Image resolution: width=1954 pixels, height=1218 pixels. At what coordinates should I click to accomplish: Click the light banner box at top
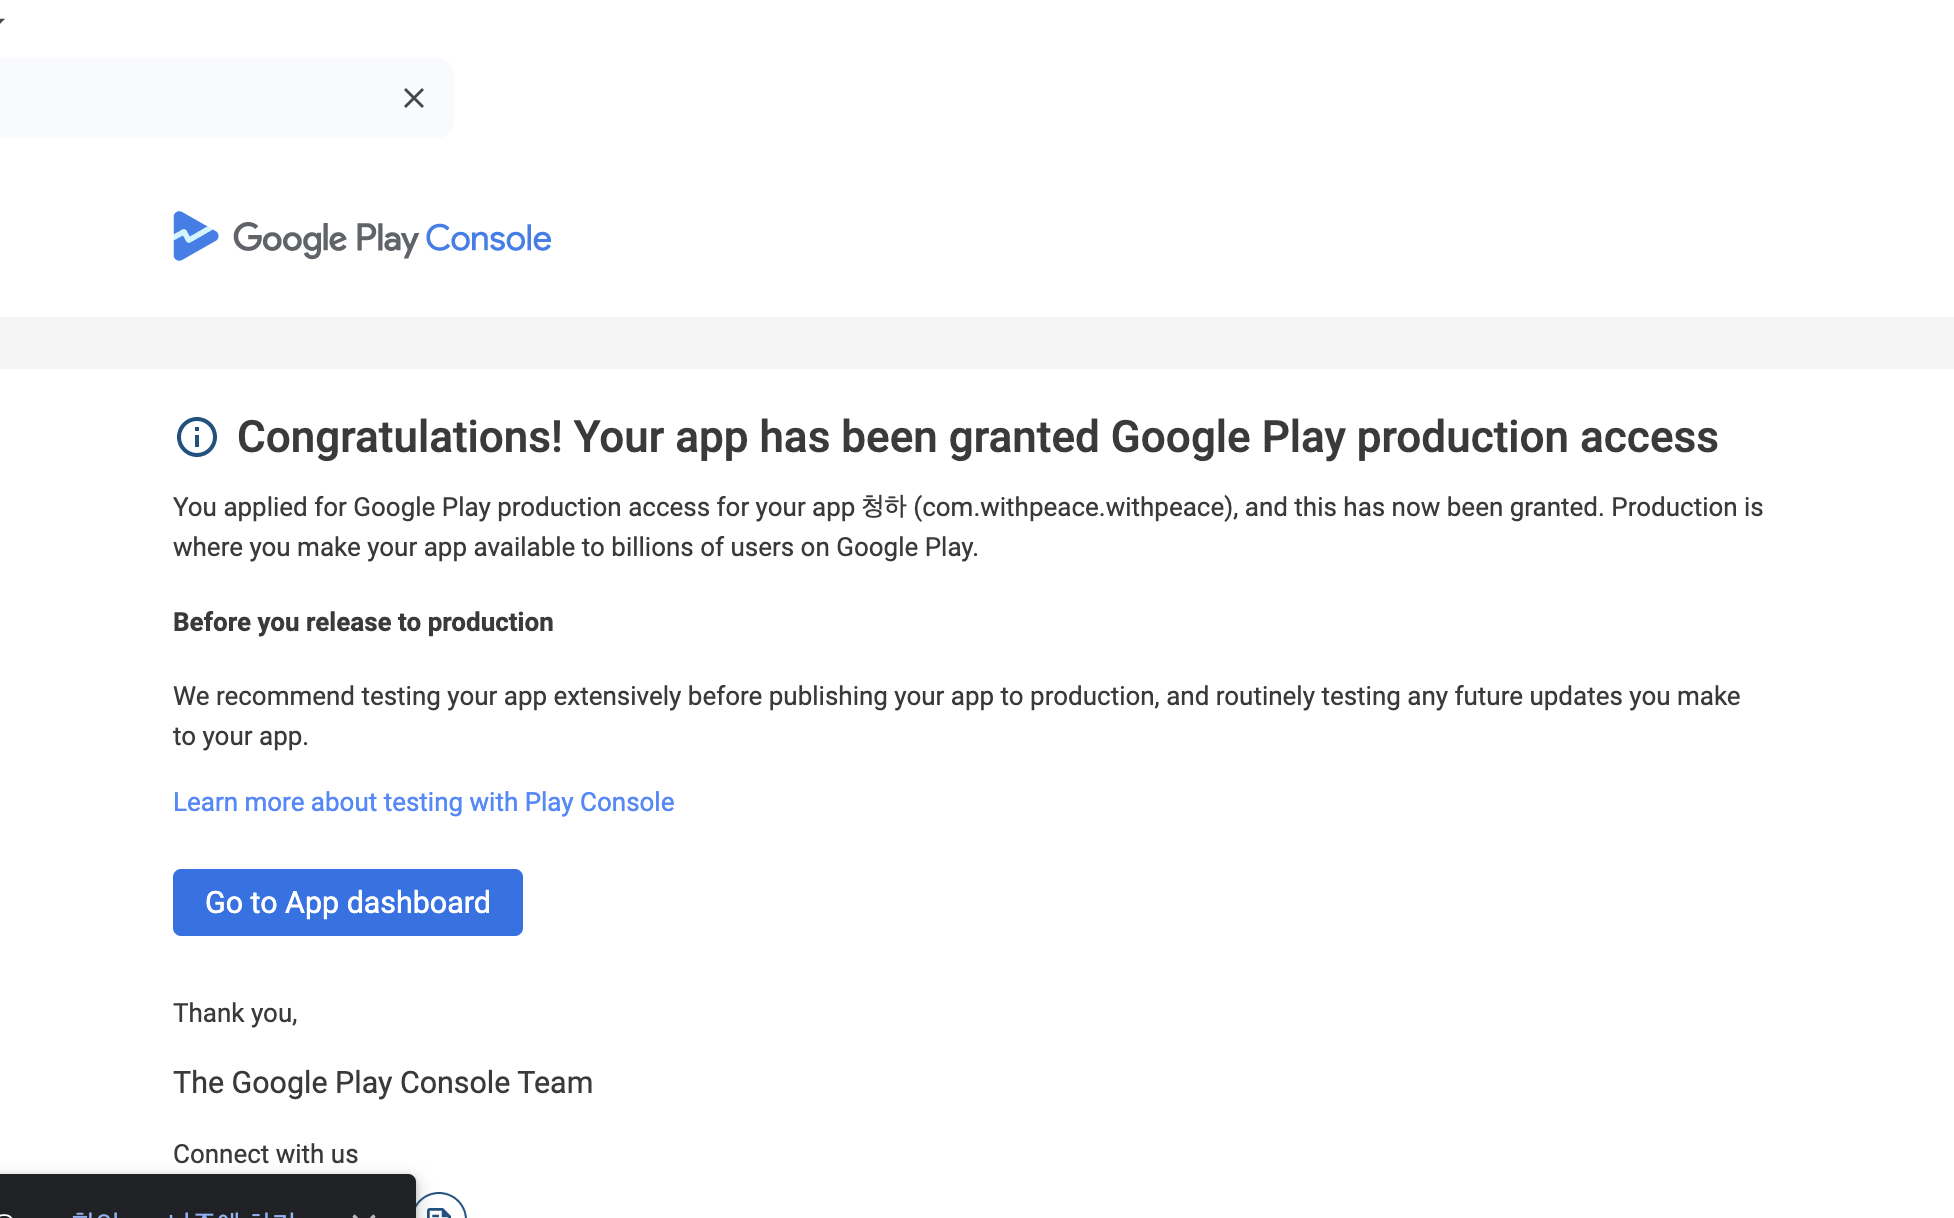[x=200, y=98]
